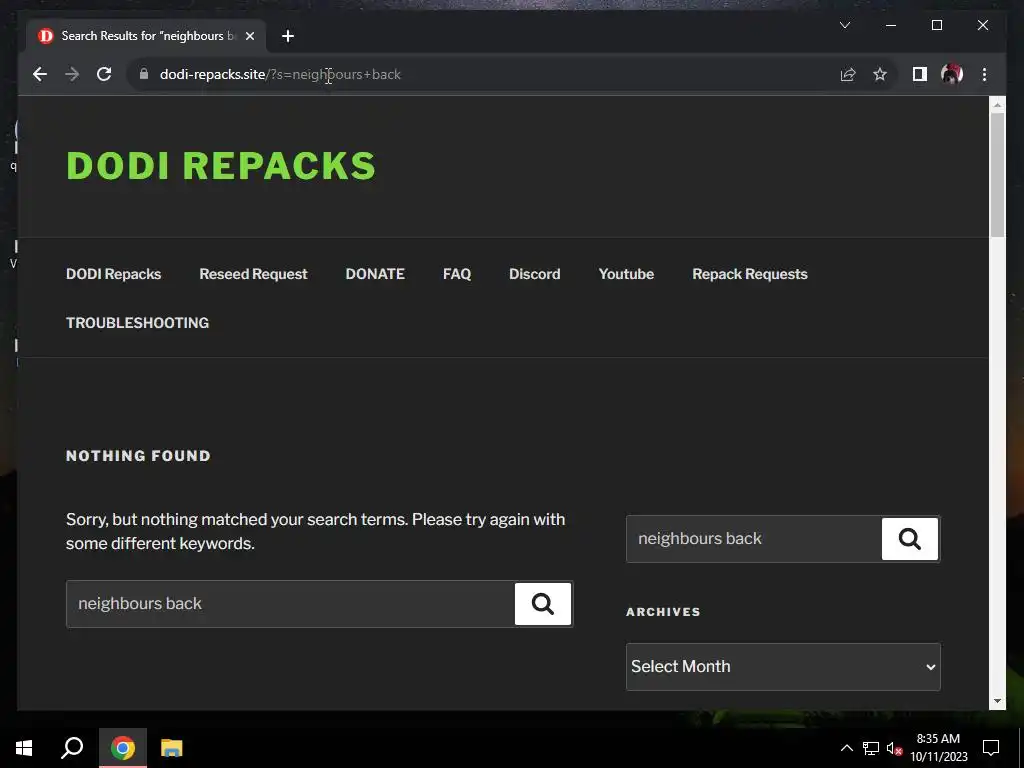Open the Chrome three-dot menu
The image size is (1024, 768).
point(984,74)
